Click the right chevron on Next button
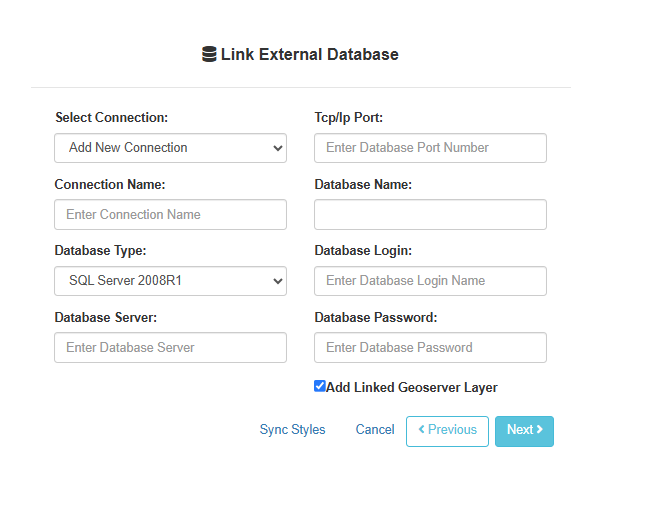656x516 pixels. 540,429
